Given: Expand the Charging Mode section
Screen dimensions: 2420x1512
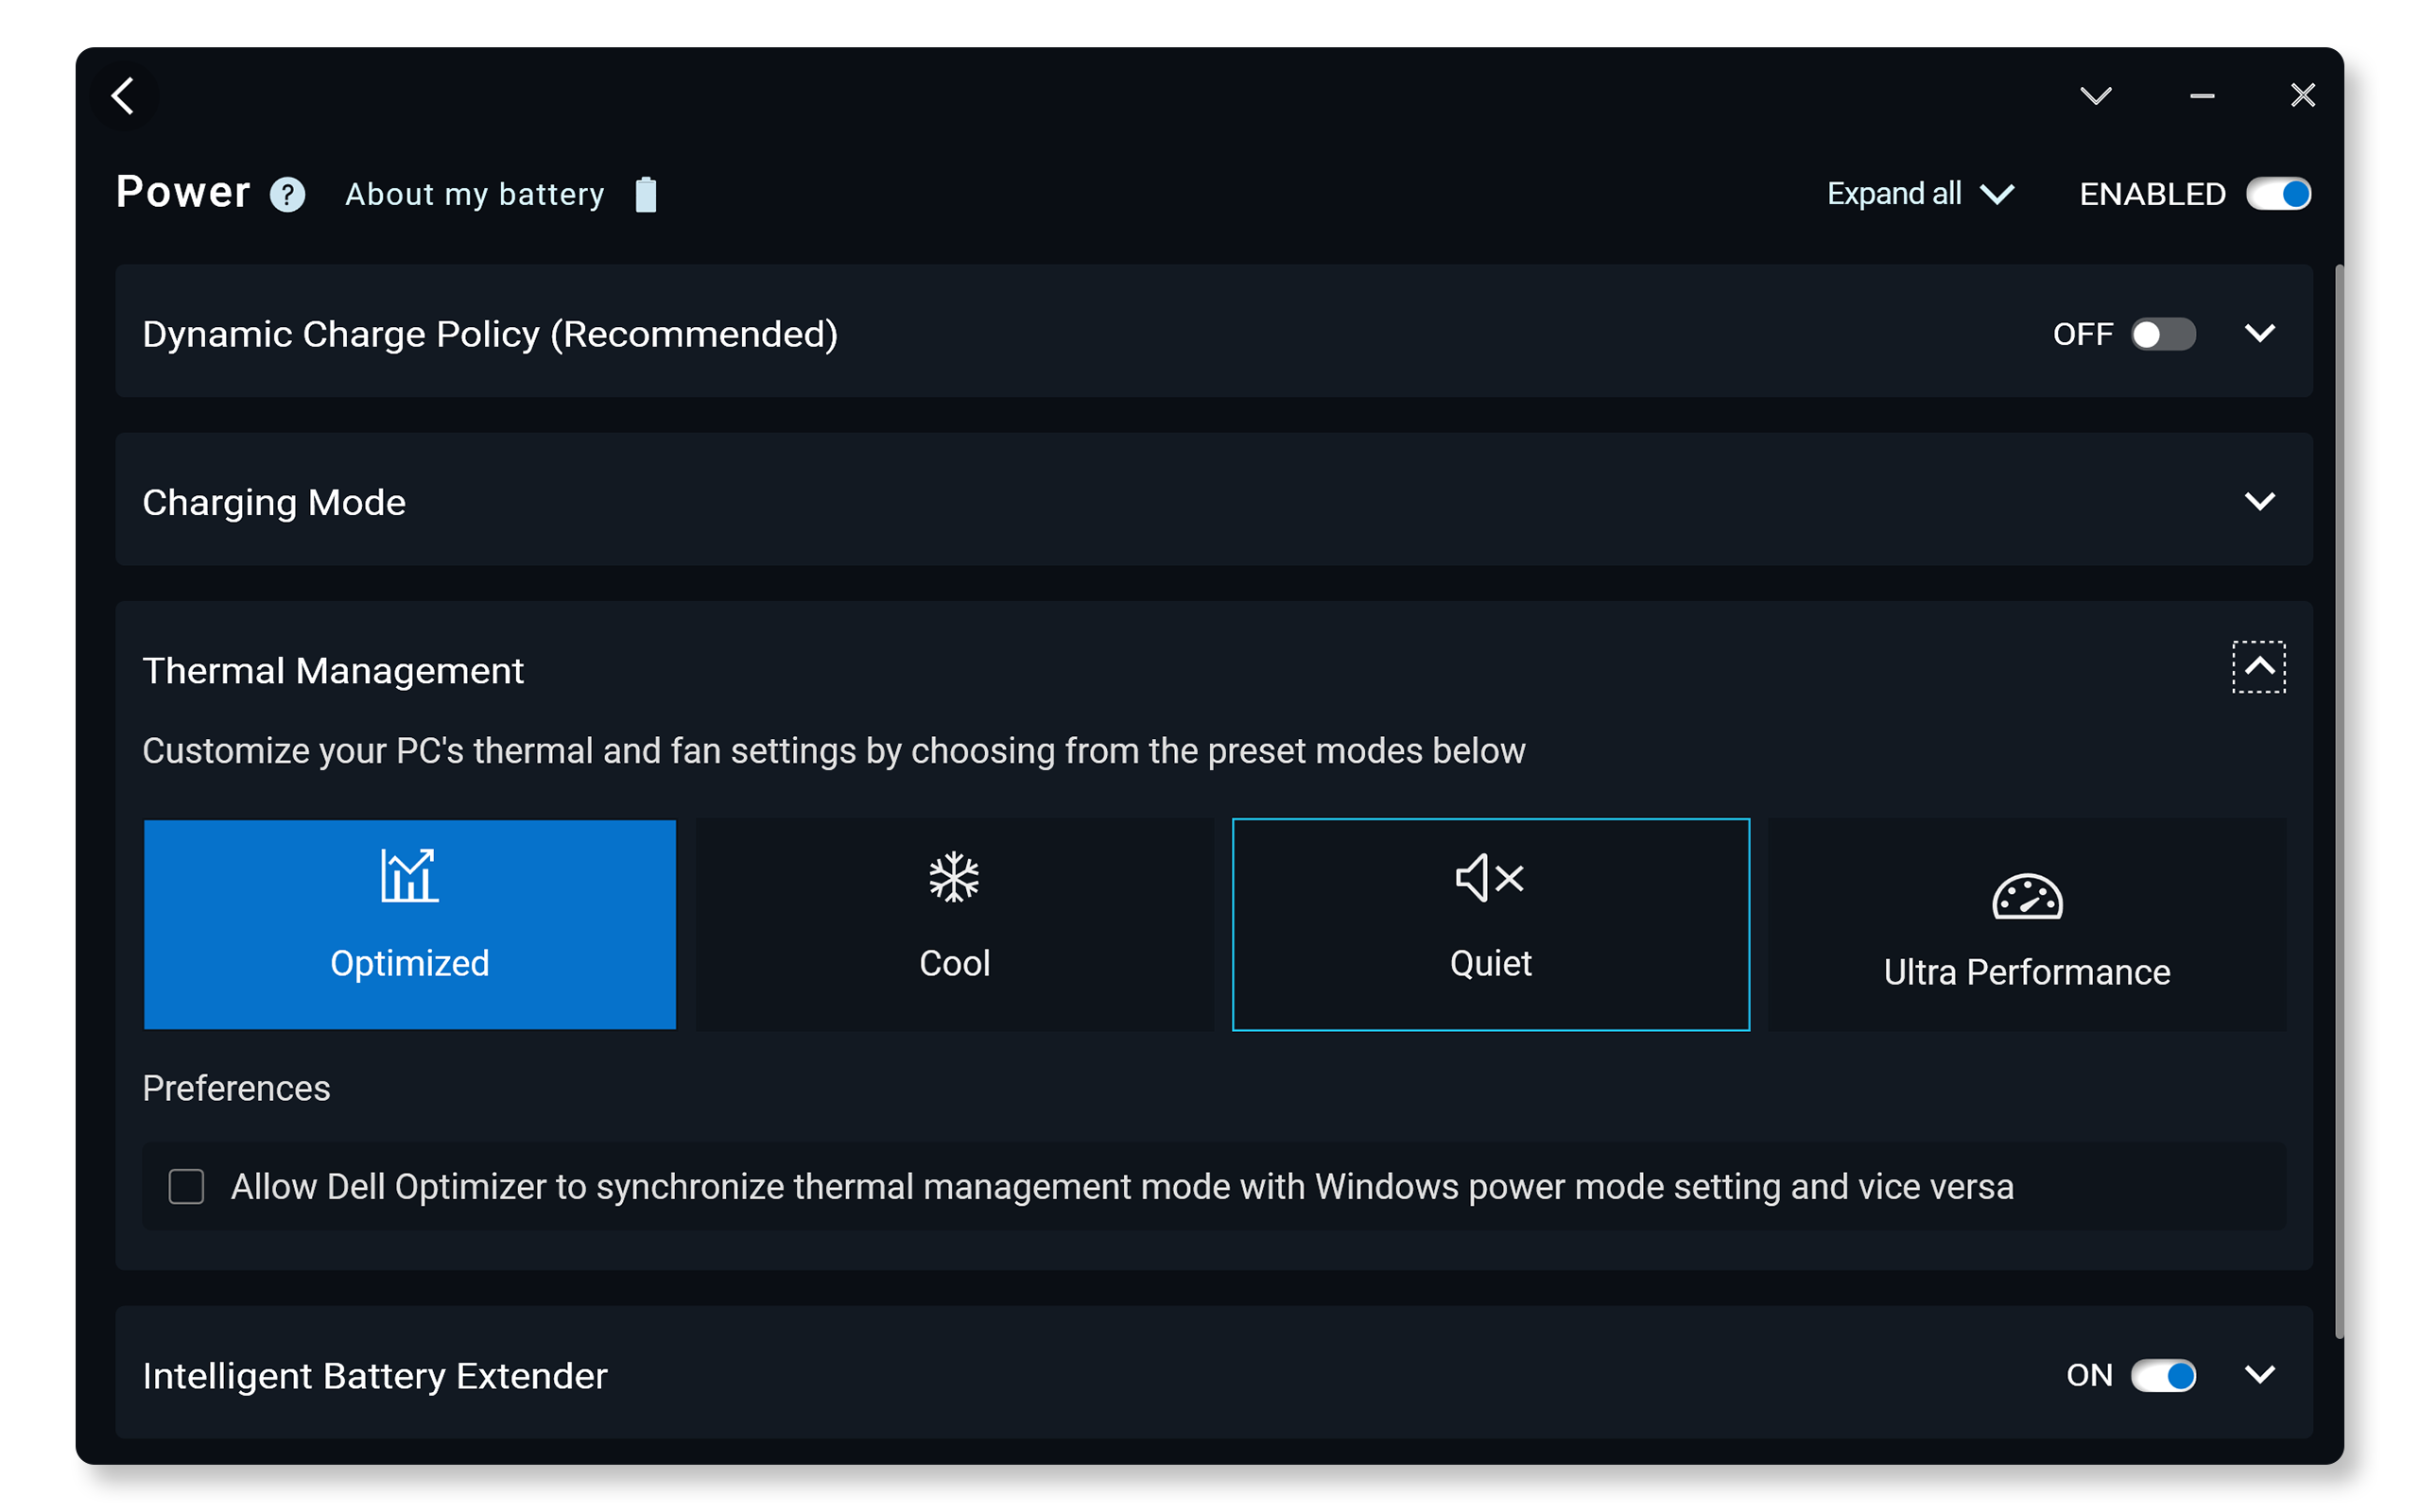Looking at the screenshot, I should coord(2259,502).
